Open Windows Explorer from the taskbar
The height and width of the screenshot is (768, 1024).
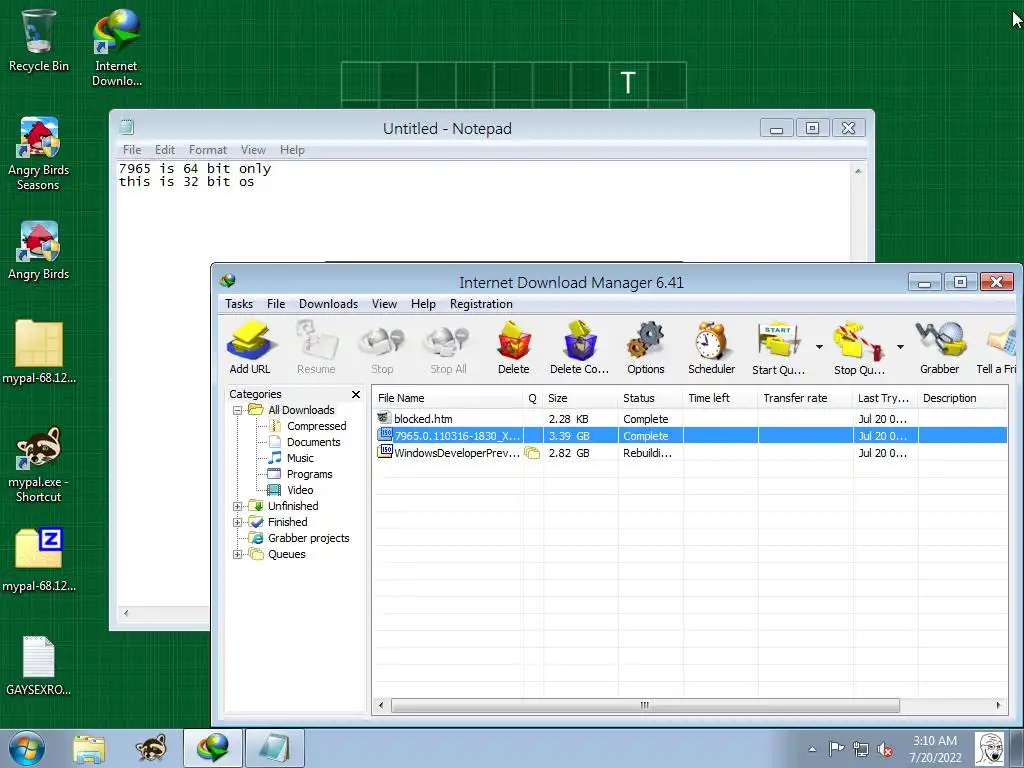click(89, 748)
